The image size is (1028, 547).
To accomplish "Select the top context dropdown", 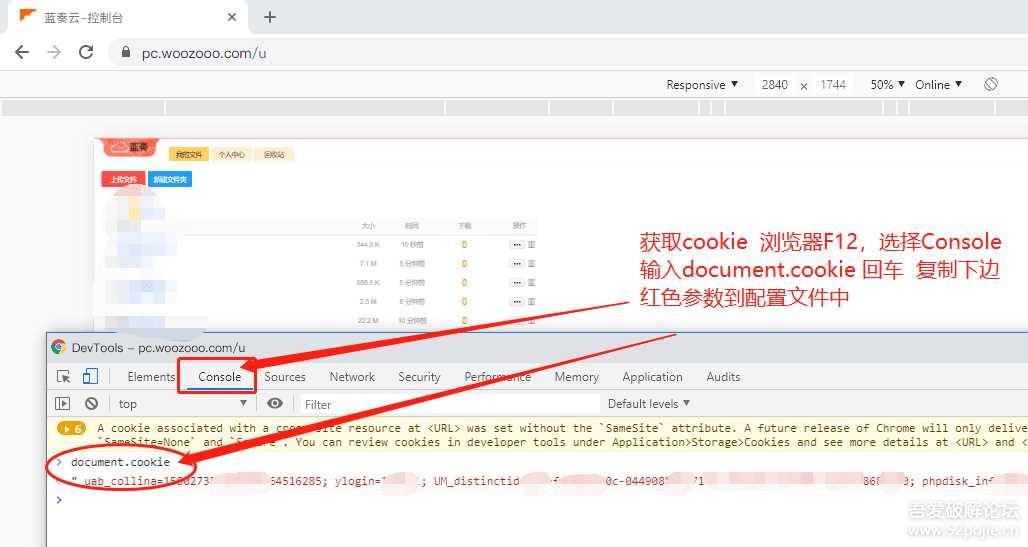I will tap(182, 404).
